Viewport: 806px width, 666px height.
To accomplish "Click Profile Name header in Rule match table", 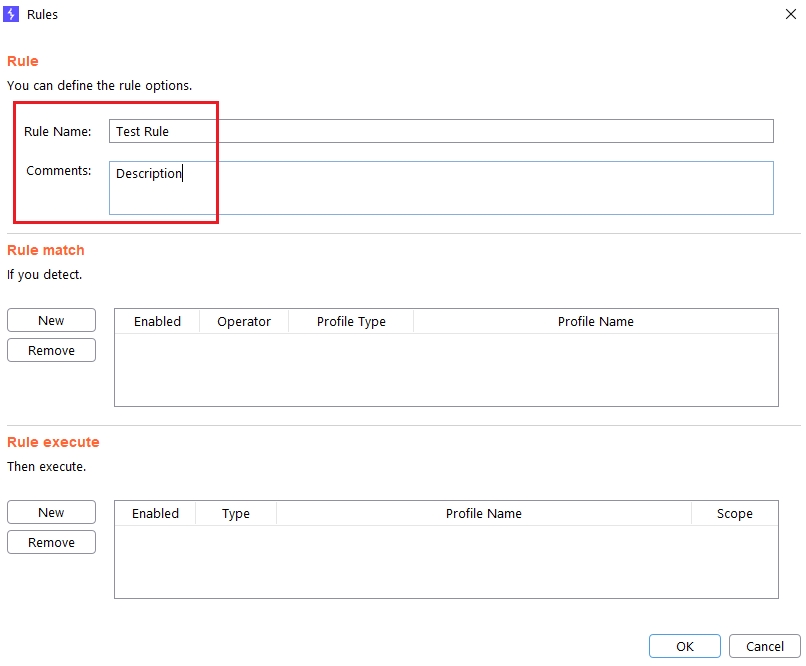I will pyautogui.click(x=595, y=321).
